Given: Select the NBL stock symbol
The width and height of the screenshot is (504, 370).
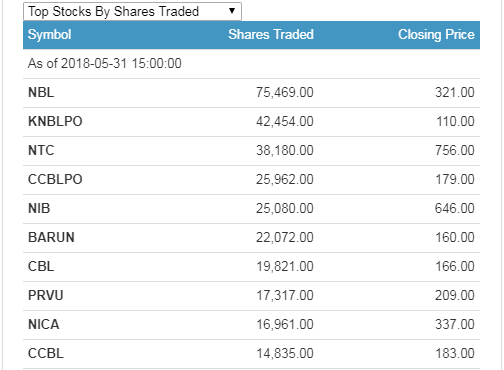Looking at the screenshot, I should coord(41,92).
